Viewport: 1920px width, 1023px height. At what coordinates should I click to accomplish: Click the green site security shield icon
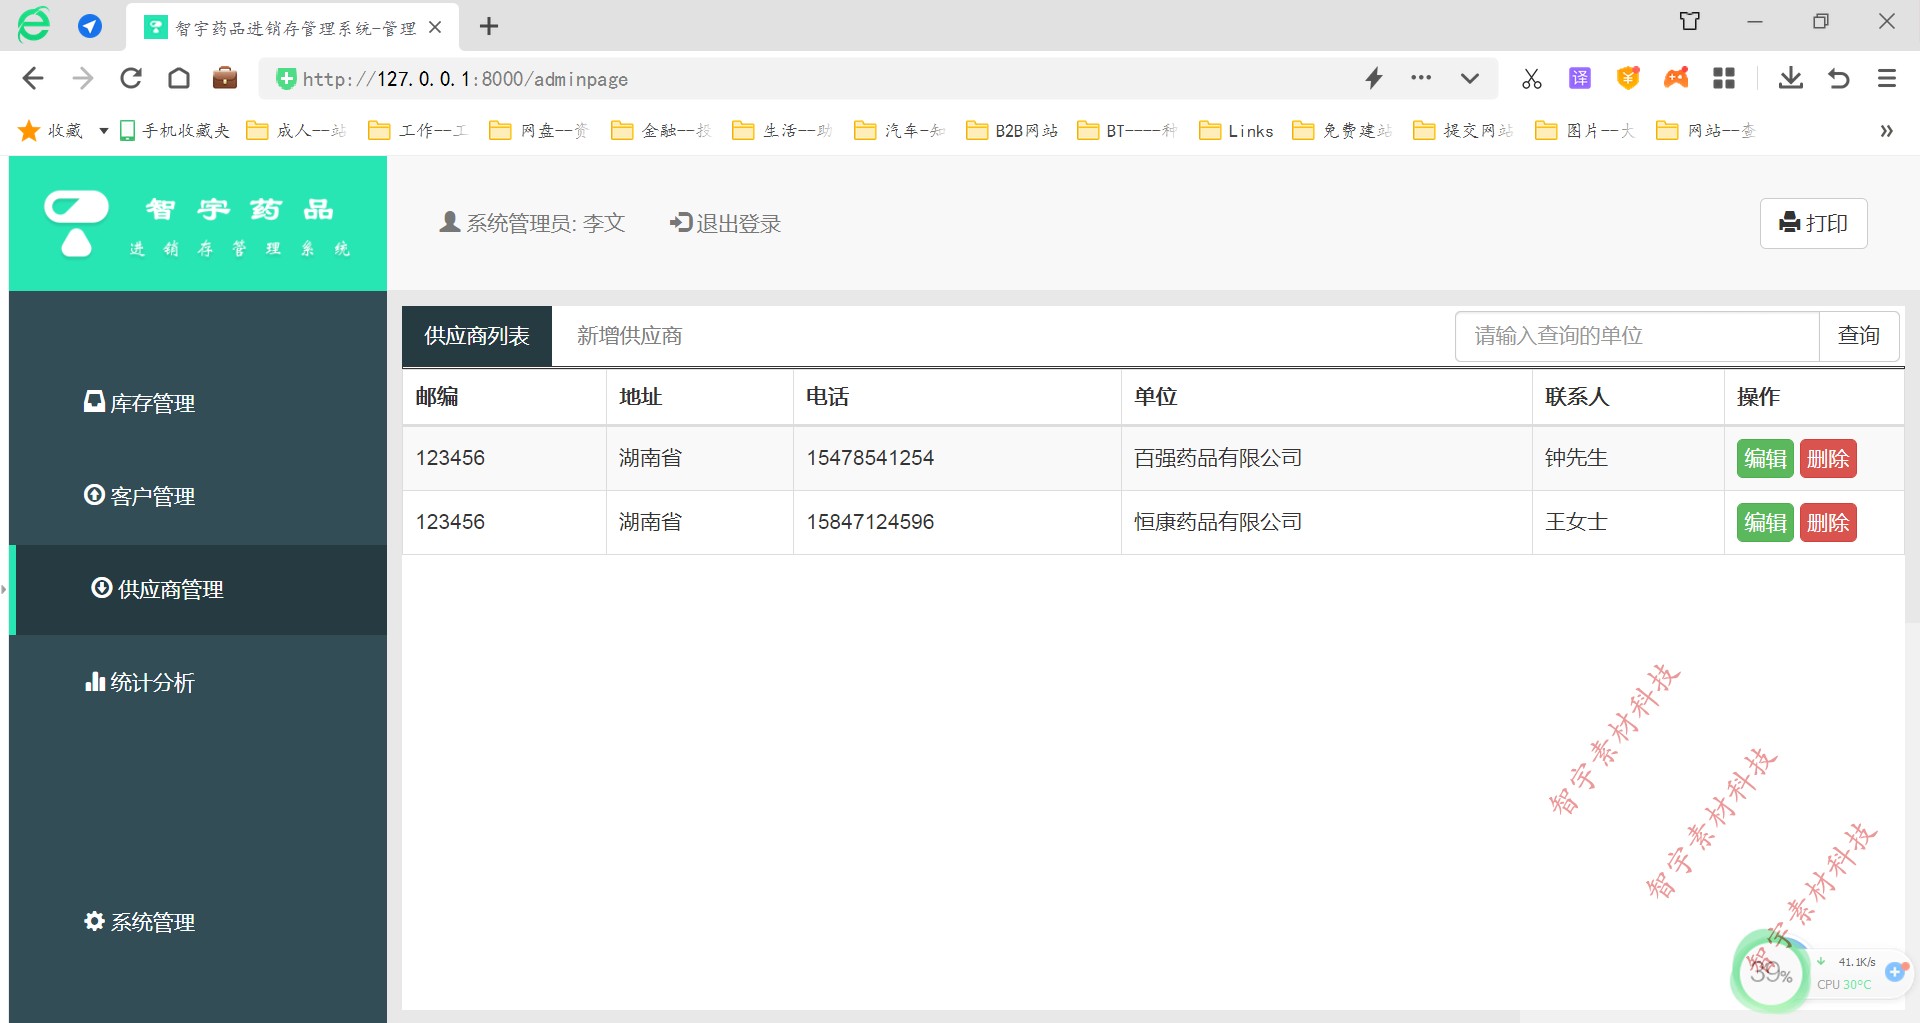coord(286,78)
